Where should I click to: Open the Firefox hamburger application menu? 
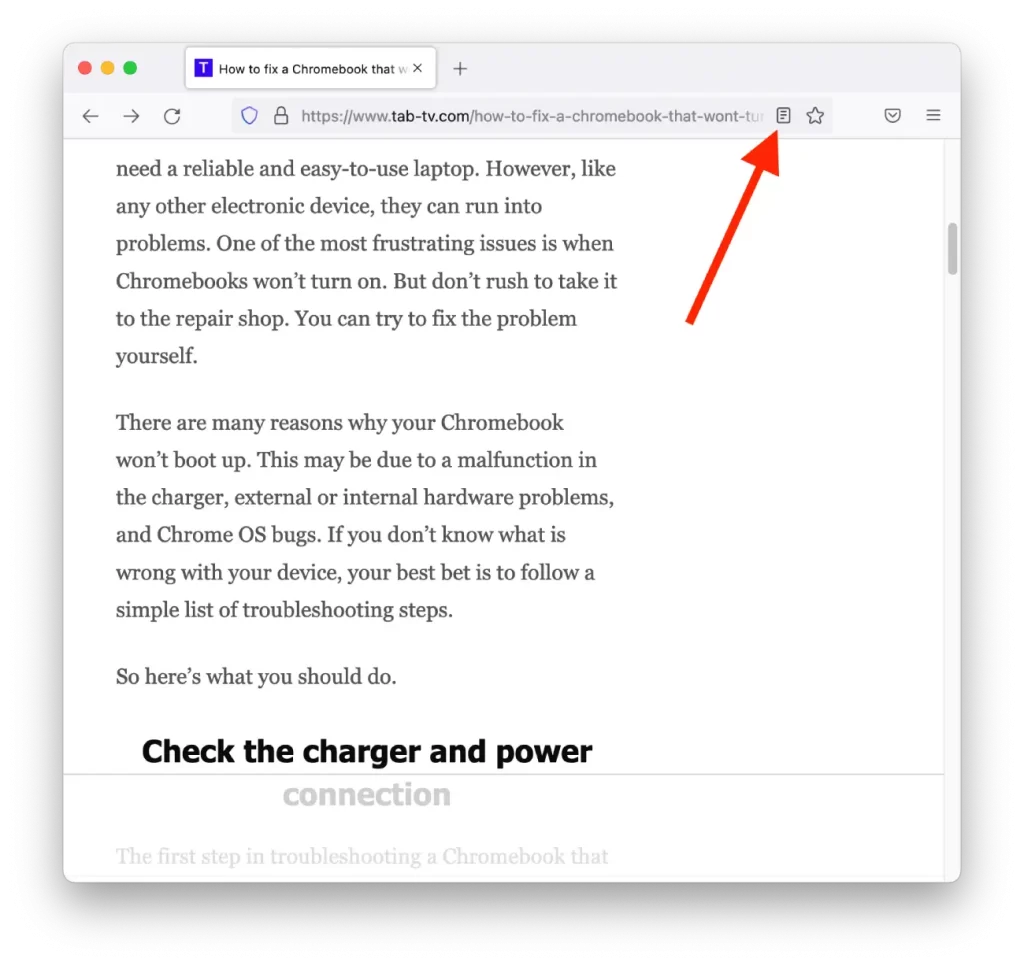(x=933, y=116)
